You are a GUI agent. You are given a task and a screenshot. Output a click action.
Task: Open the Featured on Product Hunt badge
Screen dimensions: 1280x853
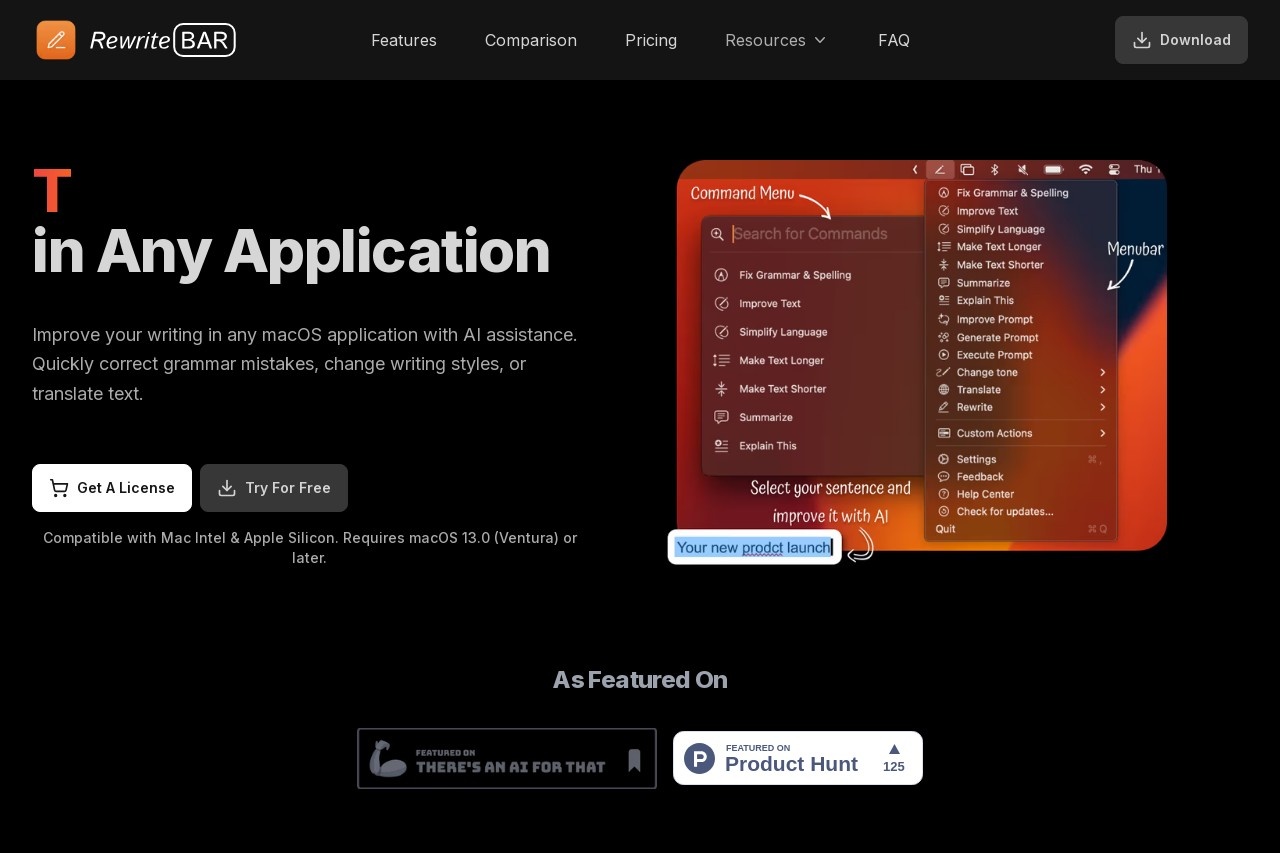click(x=798, y=758)
